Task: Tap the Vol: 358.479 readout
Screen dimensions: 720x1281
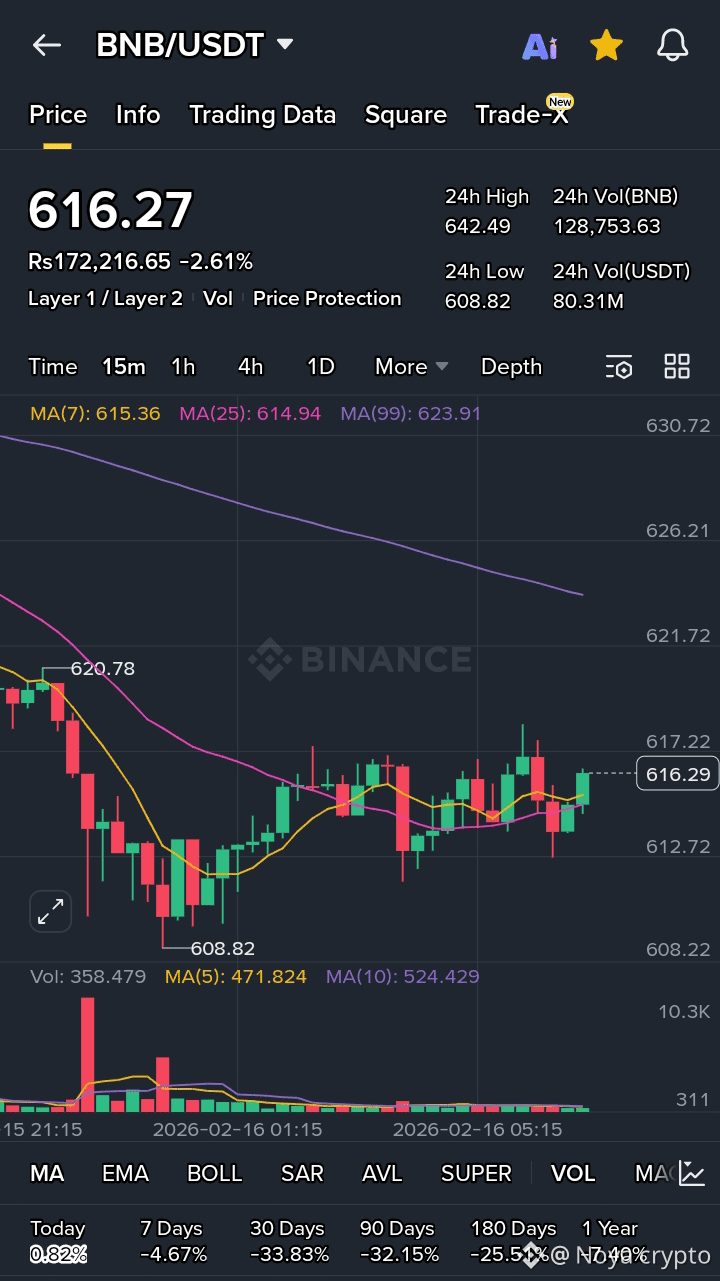Action: coord(88,976)
